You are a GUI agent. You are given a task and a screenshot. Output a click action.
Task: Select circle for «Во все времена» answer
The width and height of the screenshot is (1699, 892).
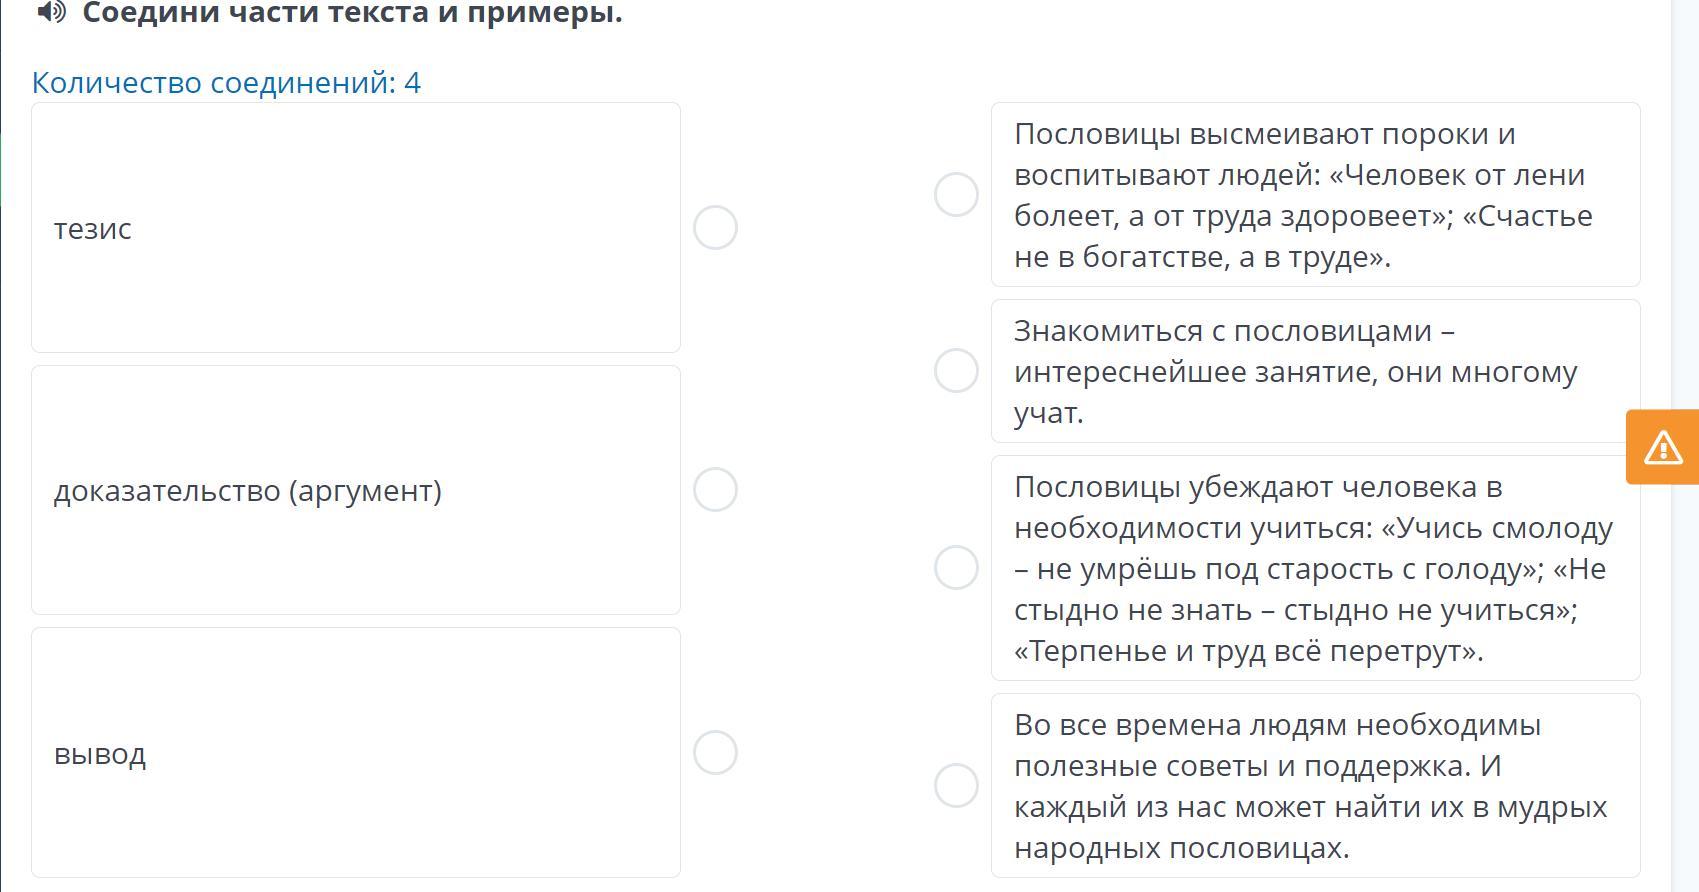point(956,786)
